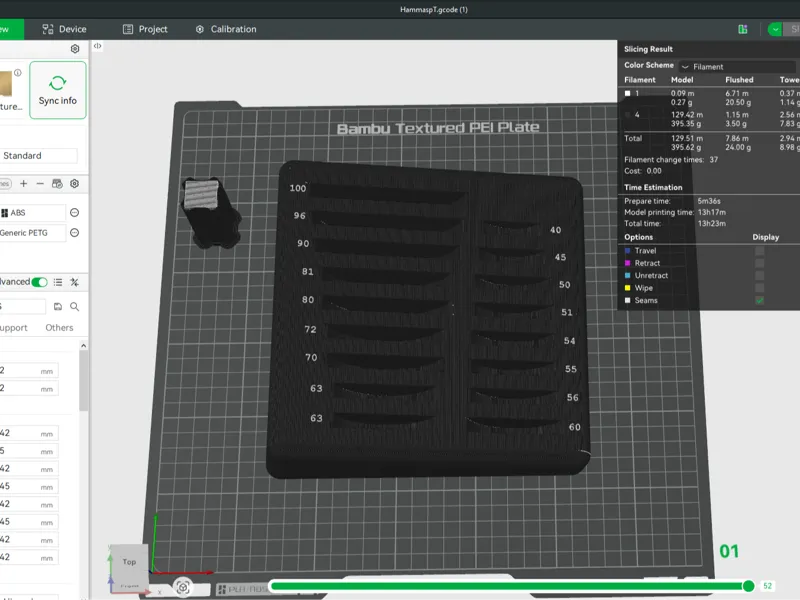Image resolution: width=800 pixels, height=600 pixels.
Task: Click the Total model 395.62 g value
Action: [x=686, y=147]
